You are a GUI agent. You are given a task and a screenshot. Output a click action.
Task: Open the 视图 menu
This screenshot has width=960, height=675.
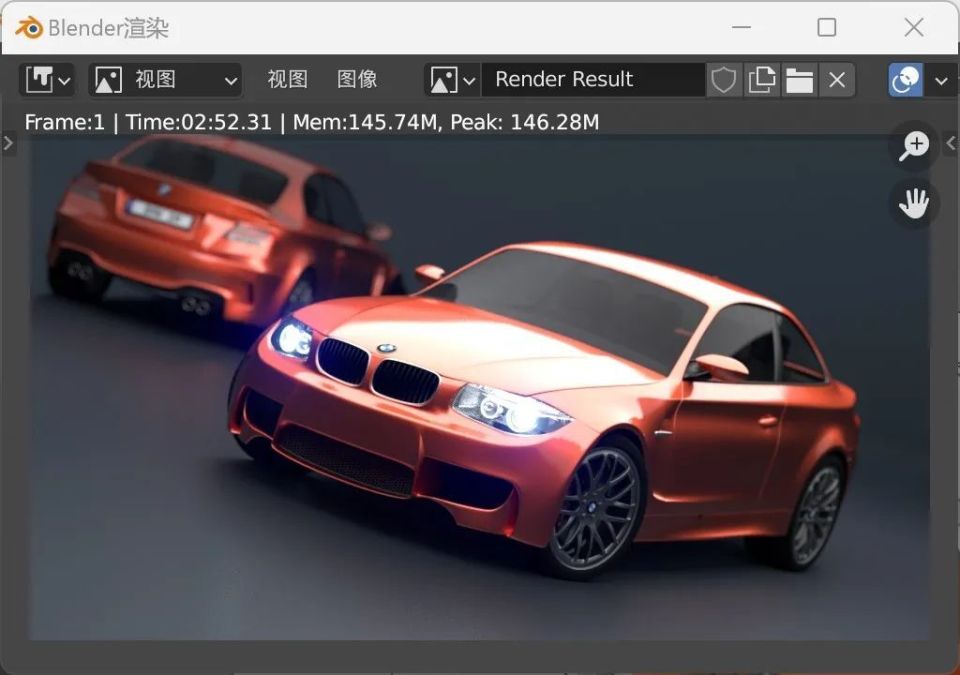pos(287,80)
